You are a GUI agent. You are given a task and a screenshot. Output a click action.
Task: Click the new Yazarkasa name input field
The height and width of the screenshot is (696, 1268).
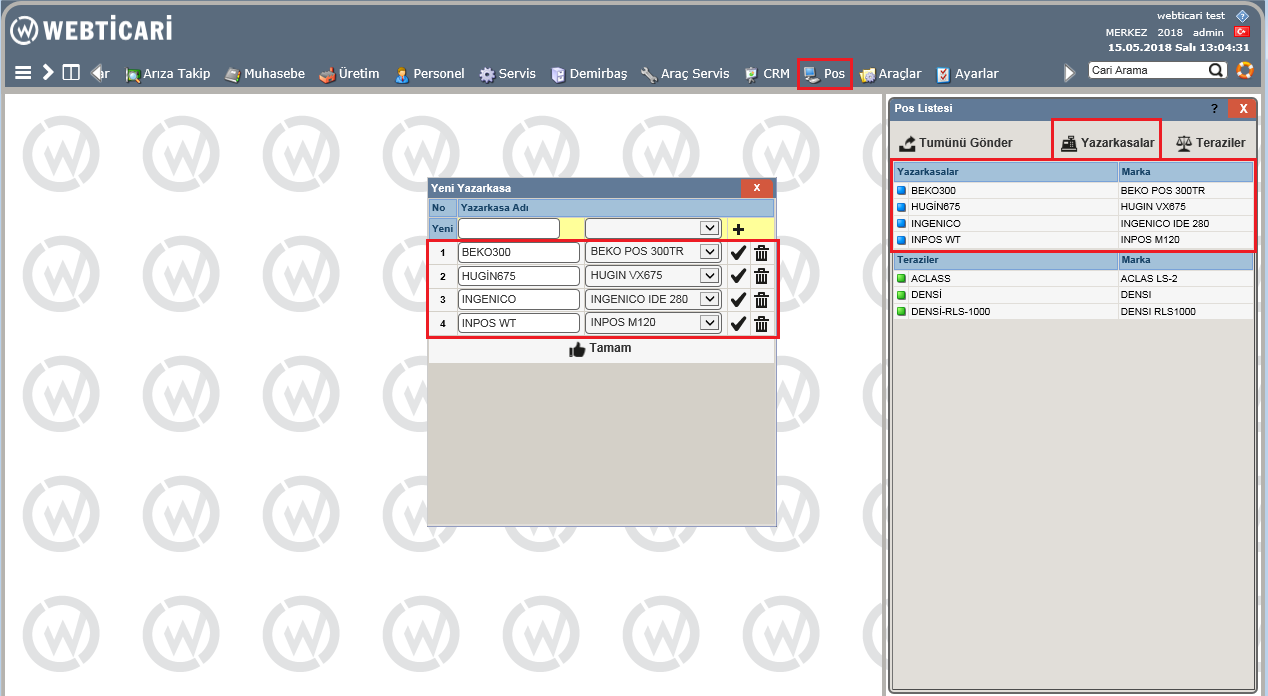click(x=509, y=229)
